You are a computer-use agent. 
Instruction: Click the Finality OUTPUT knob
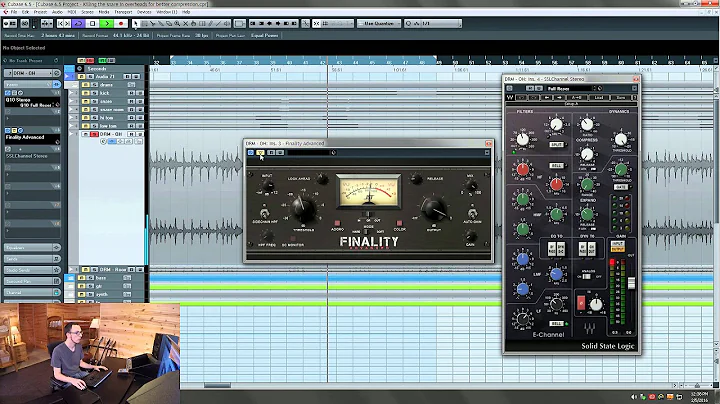point(434,209)
